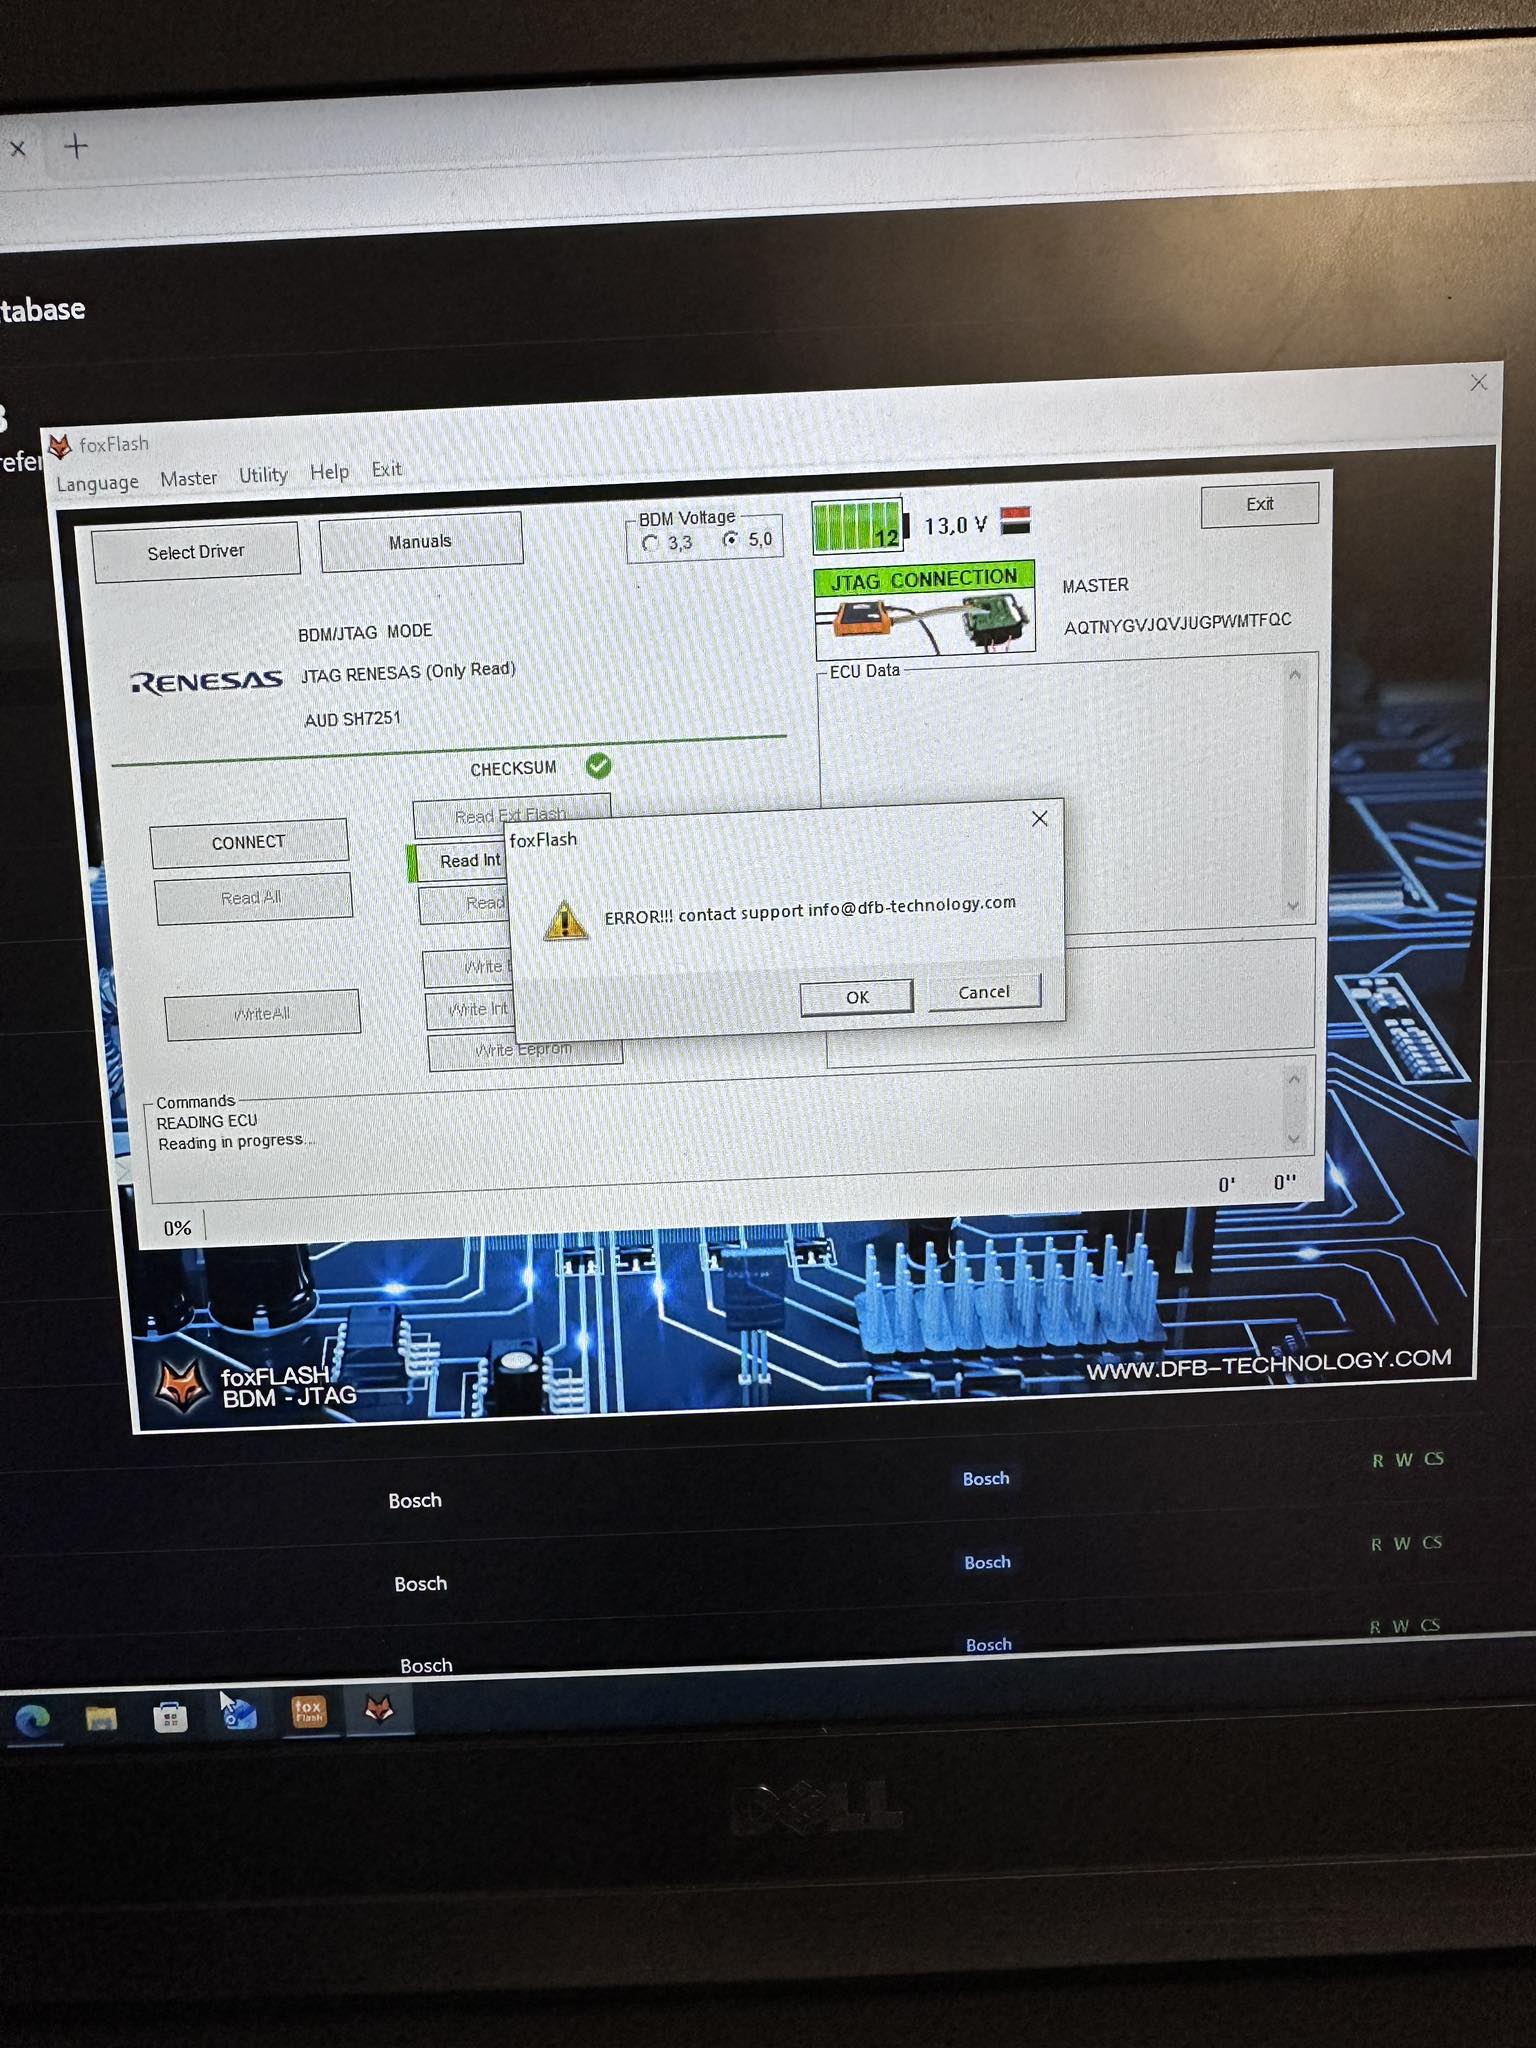
Task: Click the Read All button
Action: pos(253,898)
